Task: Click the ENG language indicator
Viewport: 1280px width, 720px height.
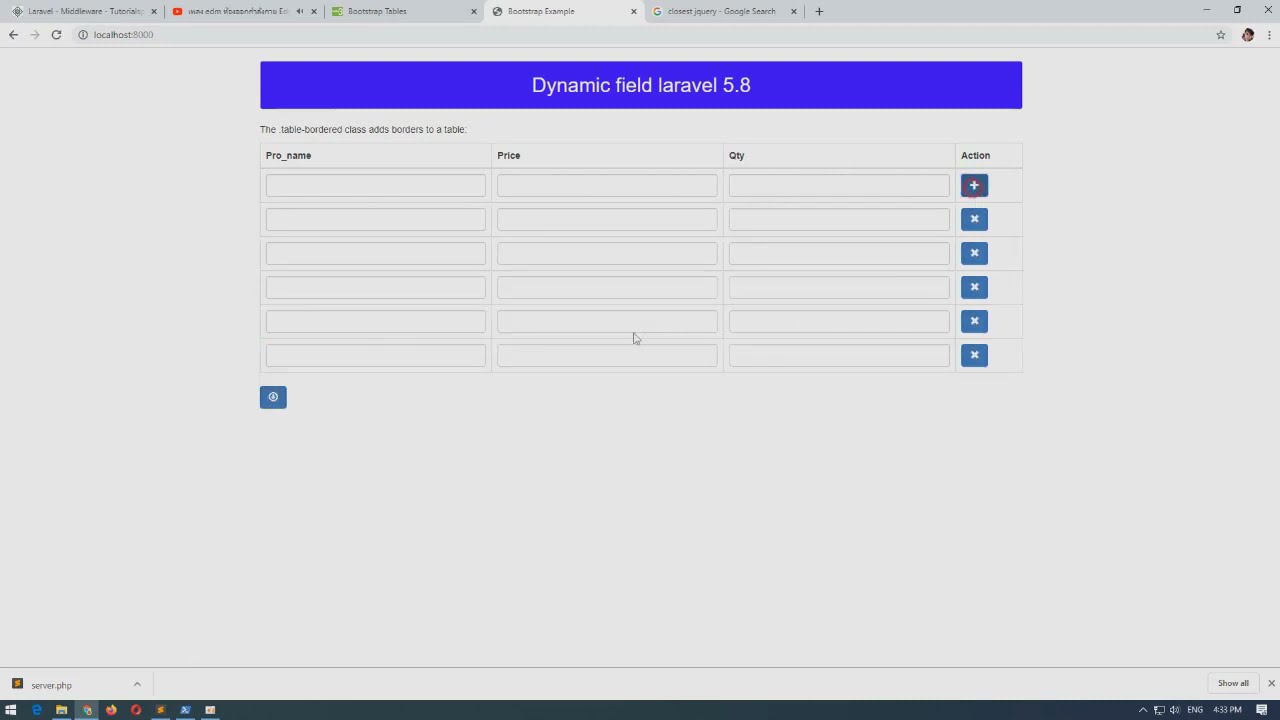Action: (x=1195, y=710)
